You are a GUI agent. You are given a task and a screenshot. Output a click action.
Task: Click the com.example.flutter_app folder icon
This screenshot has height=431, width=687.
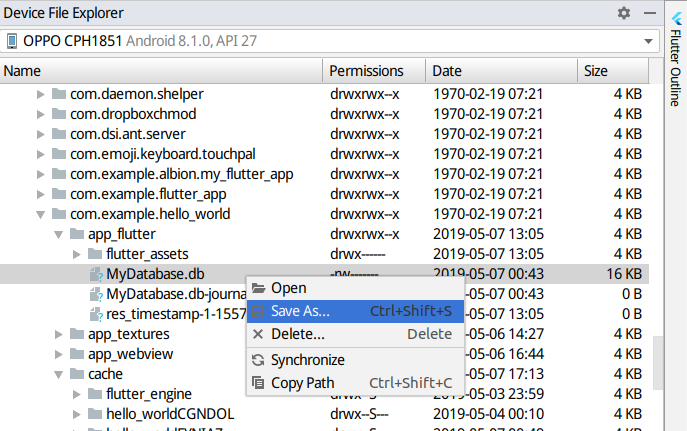(x=59, y=194)
